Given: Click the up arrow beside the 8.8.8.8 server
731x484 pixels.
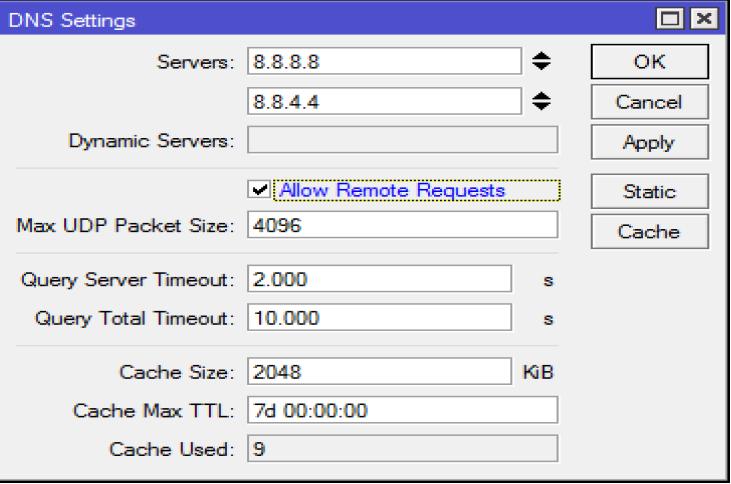Looking at the screenshot, I should (x=542, y=57).
